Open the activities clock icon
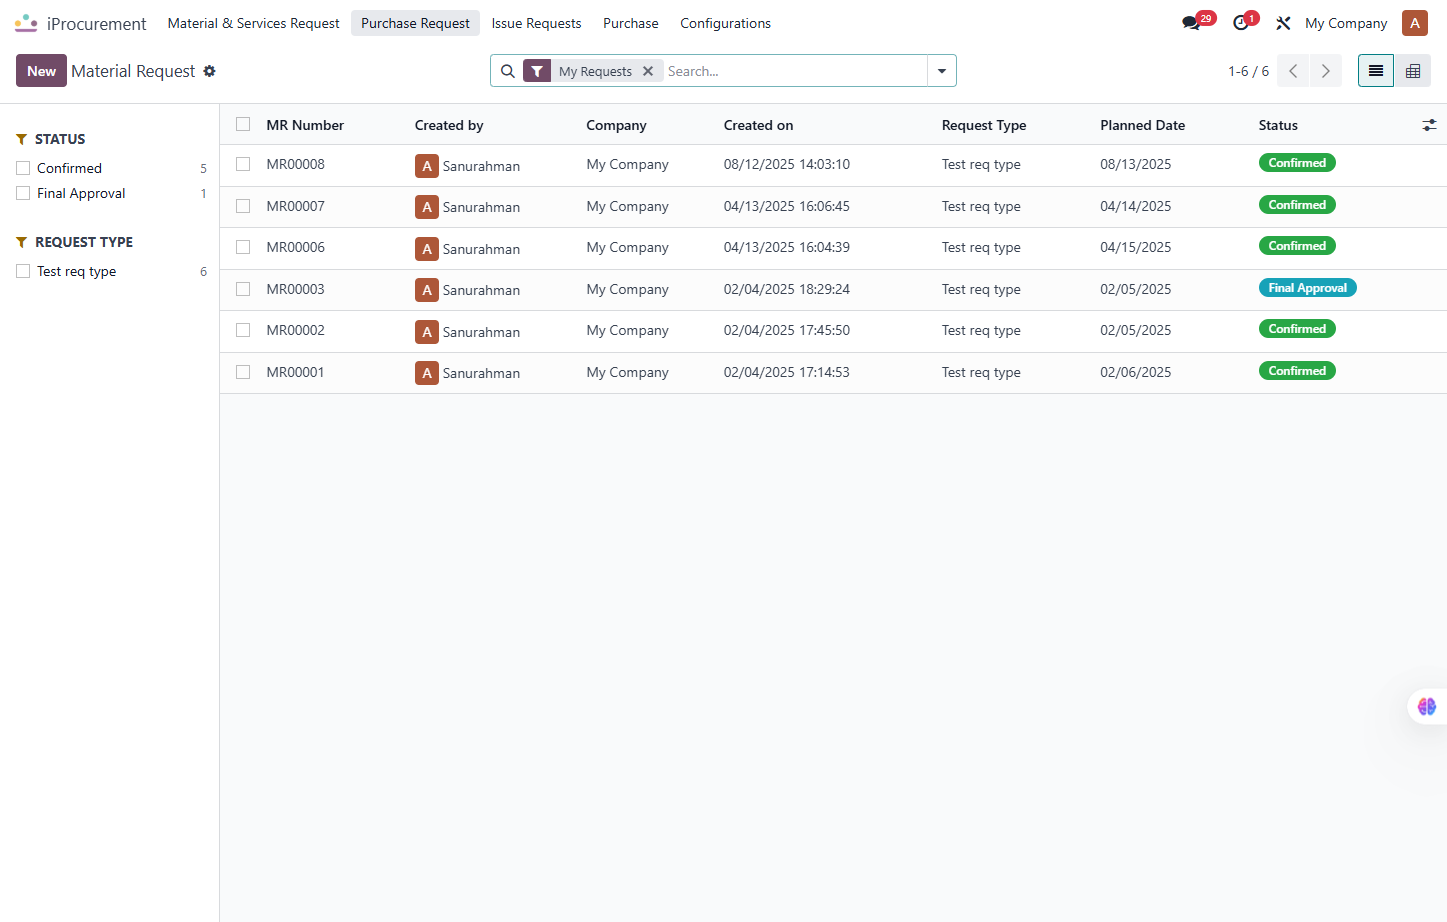The image size is (1447, 922). 1241,23
